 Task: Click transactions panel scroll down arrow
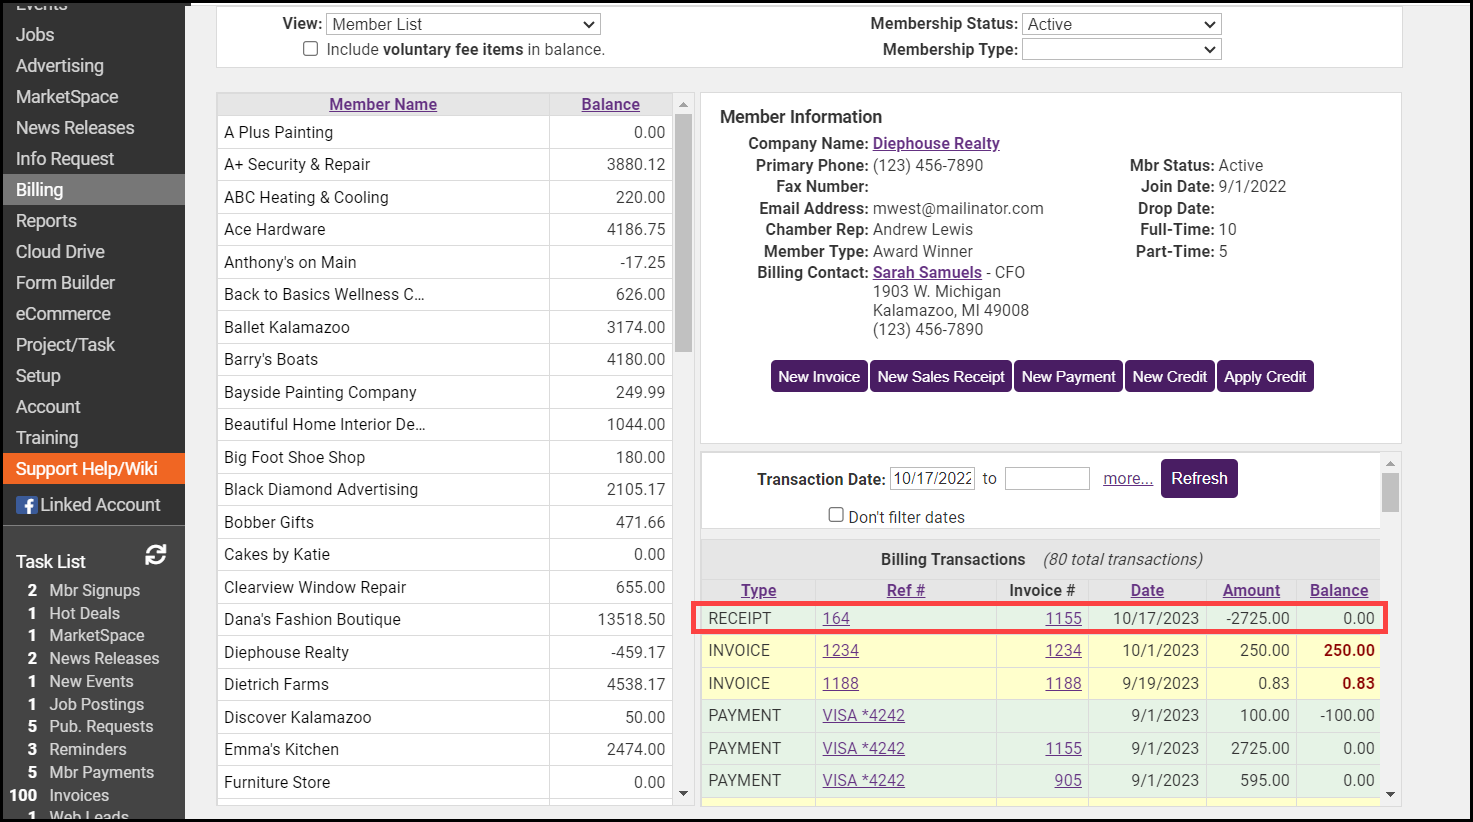(1390, 795)
